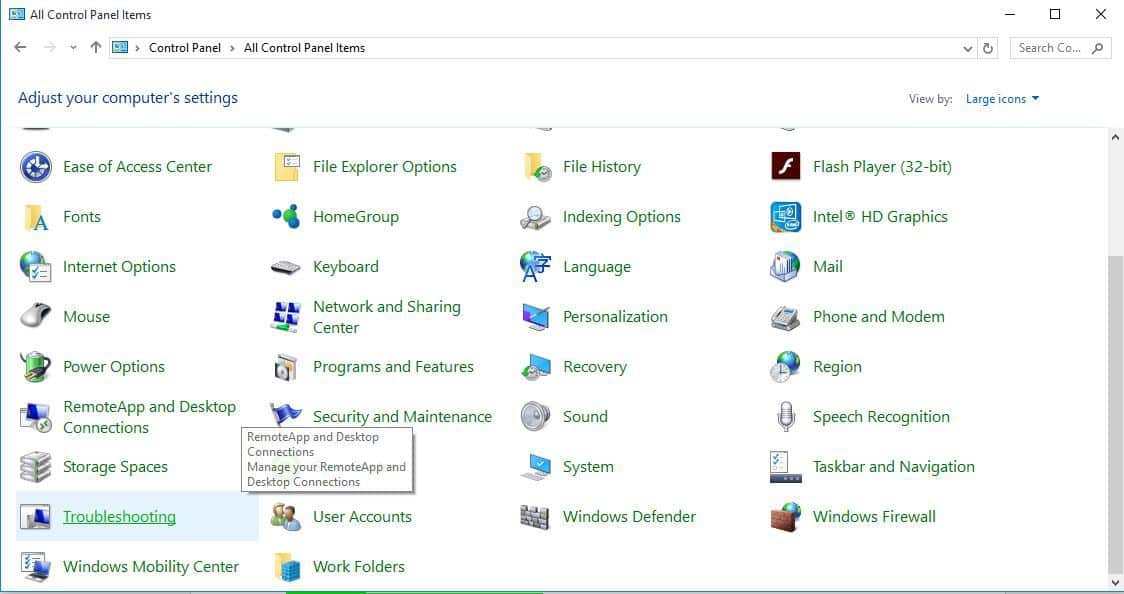1124x594 pixels.
Task: Expand recent locations next to the Back button
Action: (x=73, y=47)
